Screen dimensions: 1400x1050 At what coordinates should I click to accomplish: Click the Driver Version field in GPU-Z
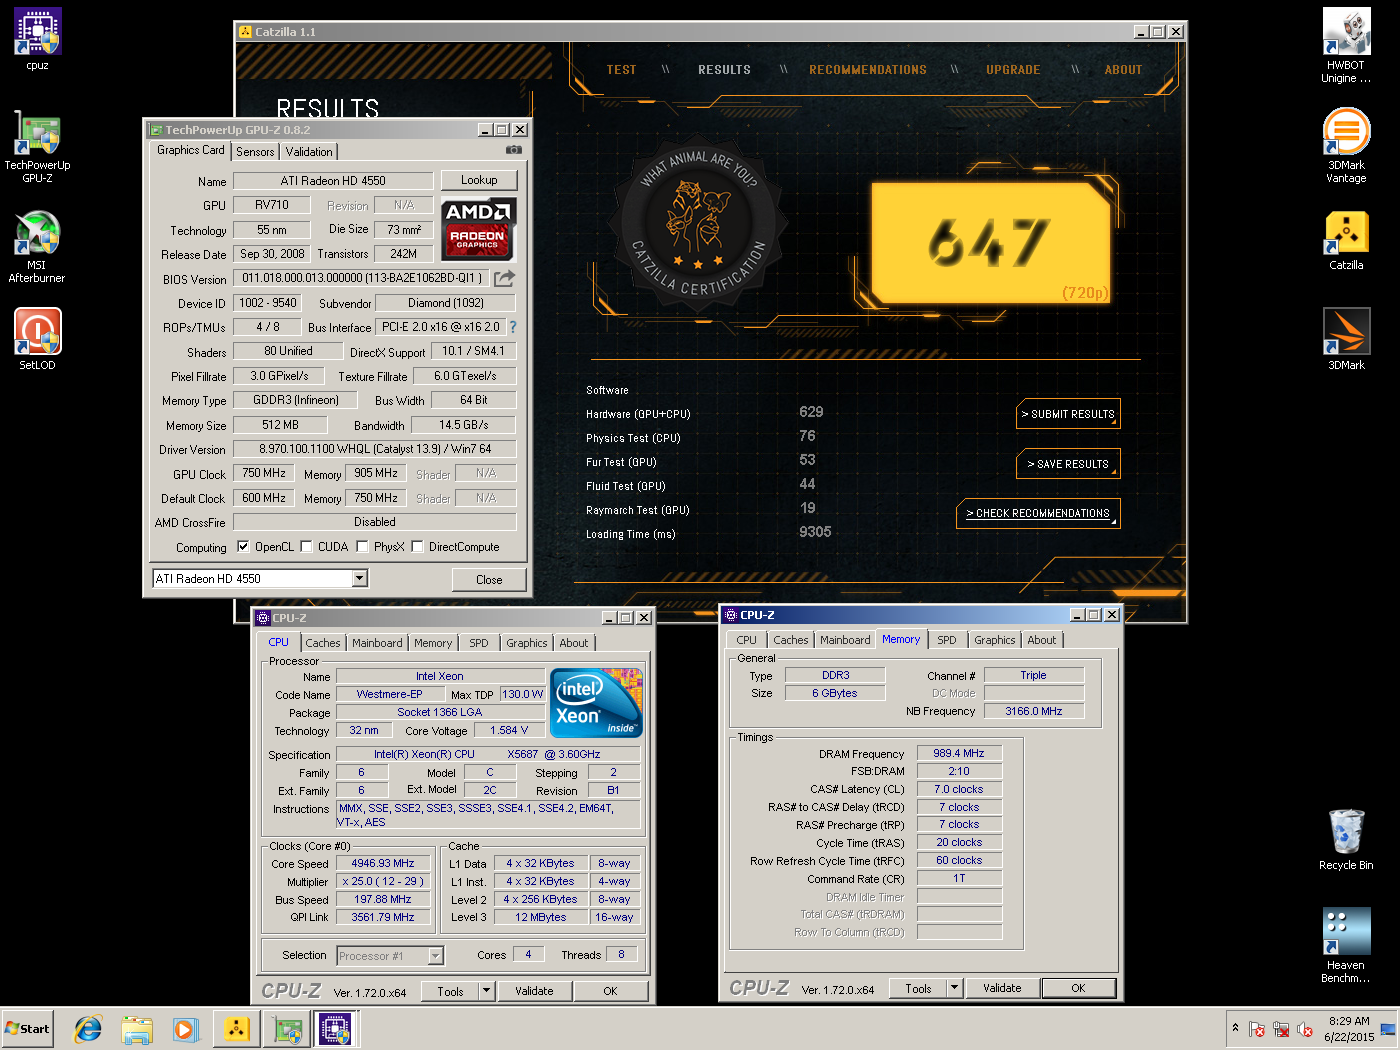pyautogui.click(x=375, y=449)
